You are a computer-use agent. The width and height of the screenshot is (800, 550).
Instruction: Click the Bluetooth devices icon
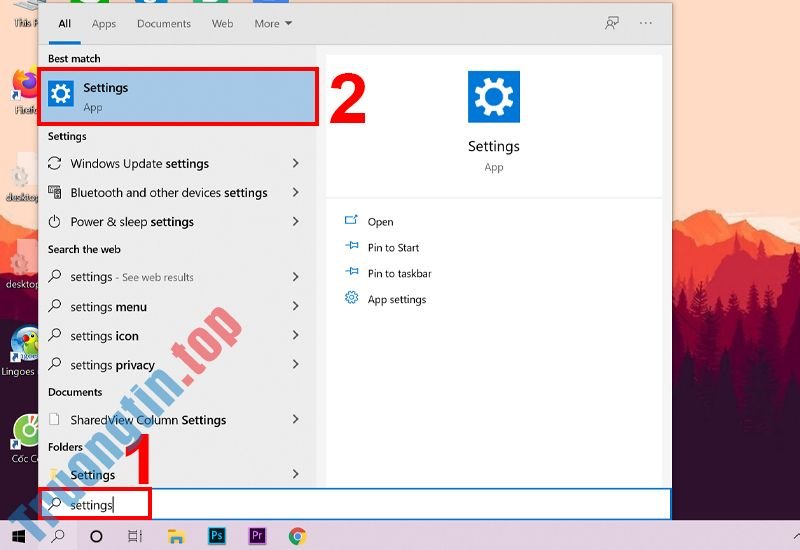(x=55, y=192)
